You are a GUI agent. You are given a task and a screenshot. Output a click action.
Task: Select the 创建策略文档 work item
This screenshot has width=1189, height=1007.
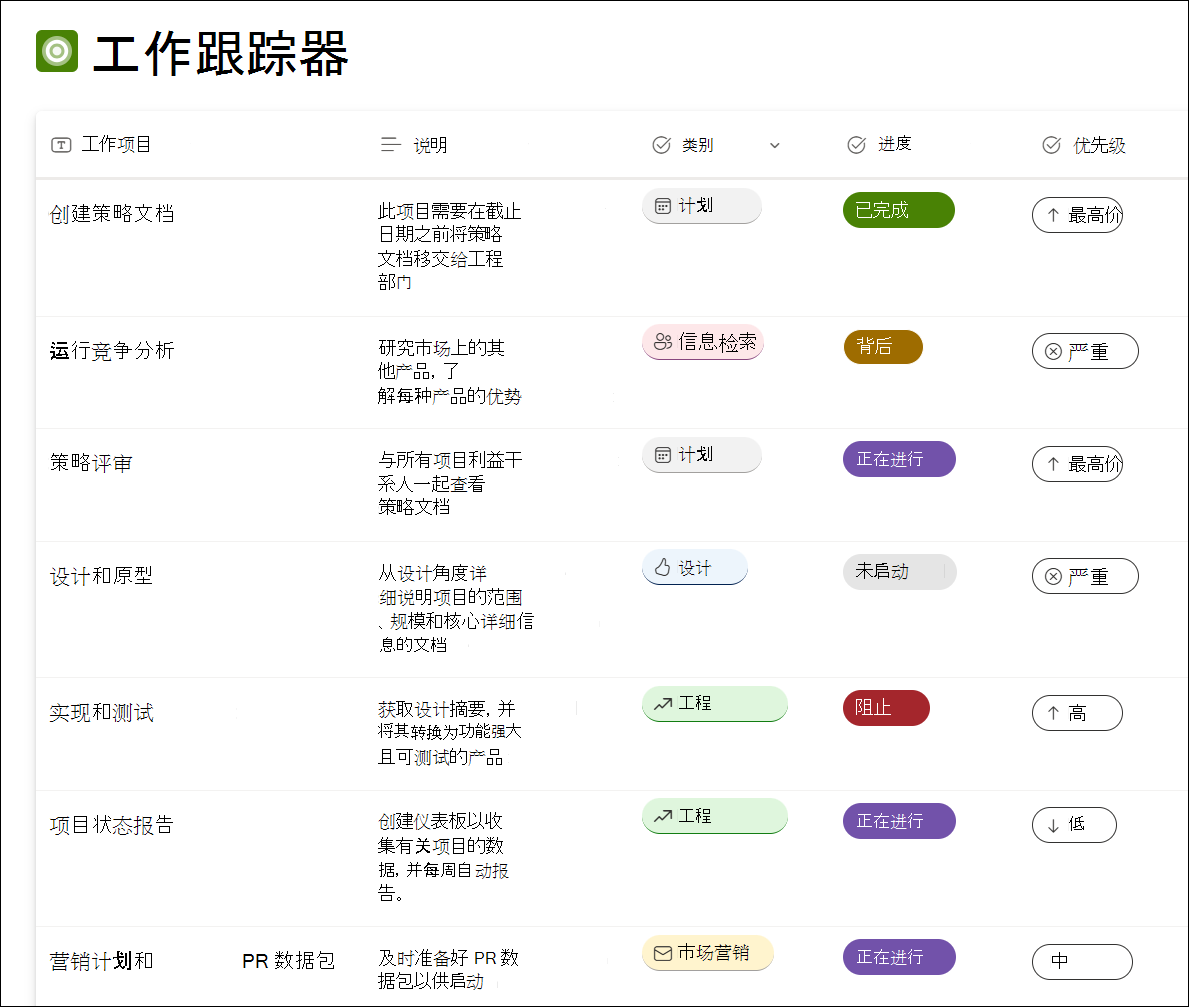[x=112, y=214]
